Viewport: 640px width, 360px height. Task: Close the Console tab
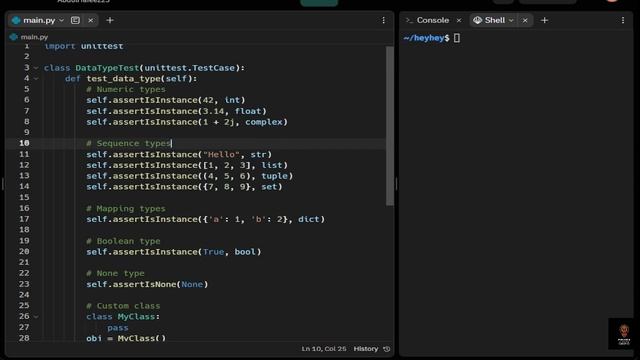coord(459,20)
